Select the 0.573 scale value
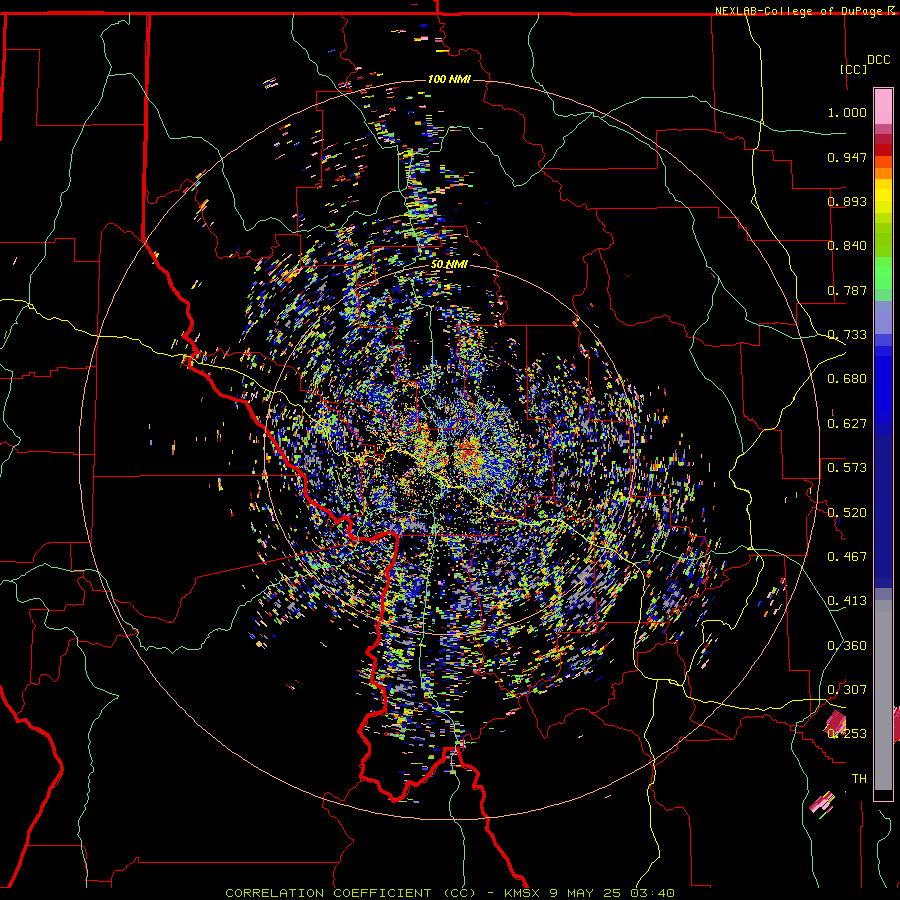900x900 pixels. [847, 468]
